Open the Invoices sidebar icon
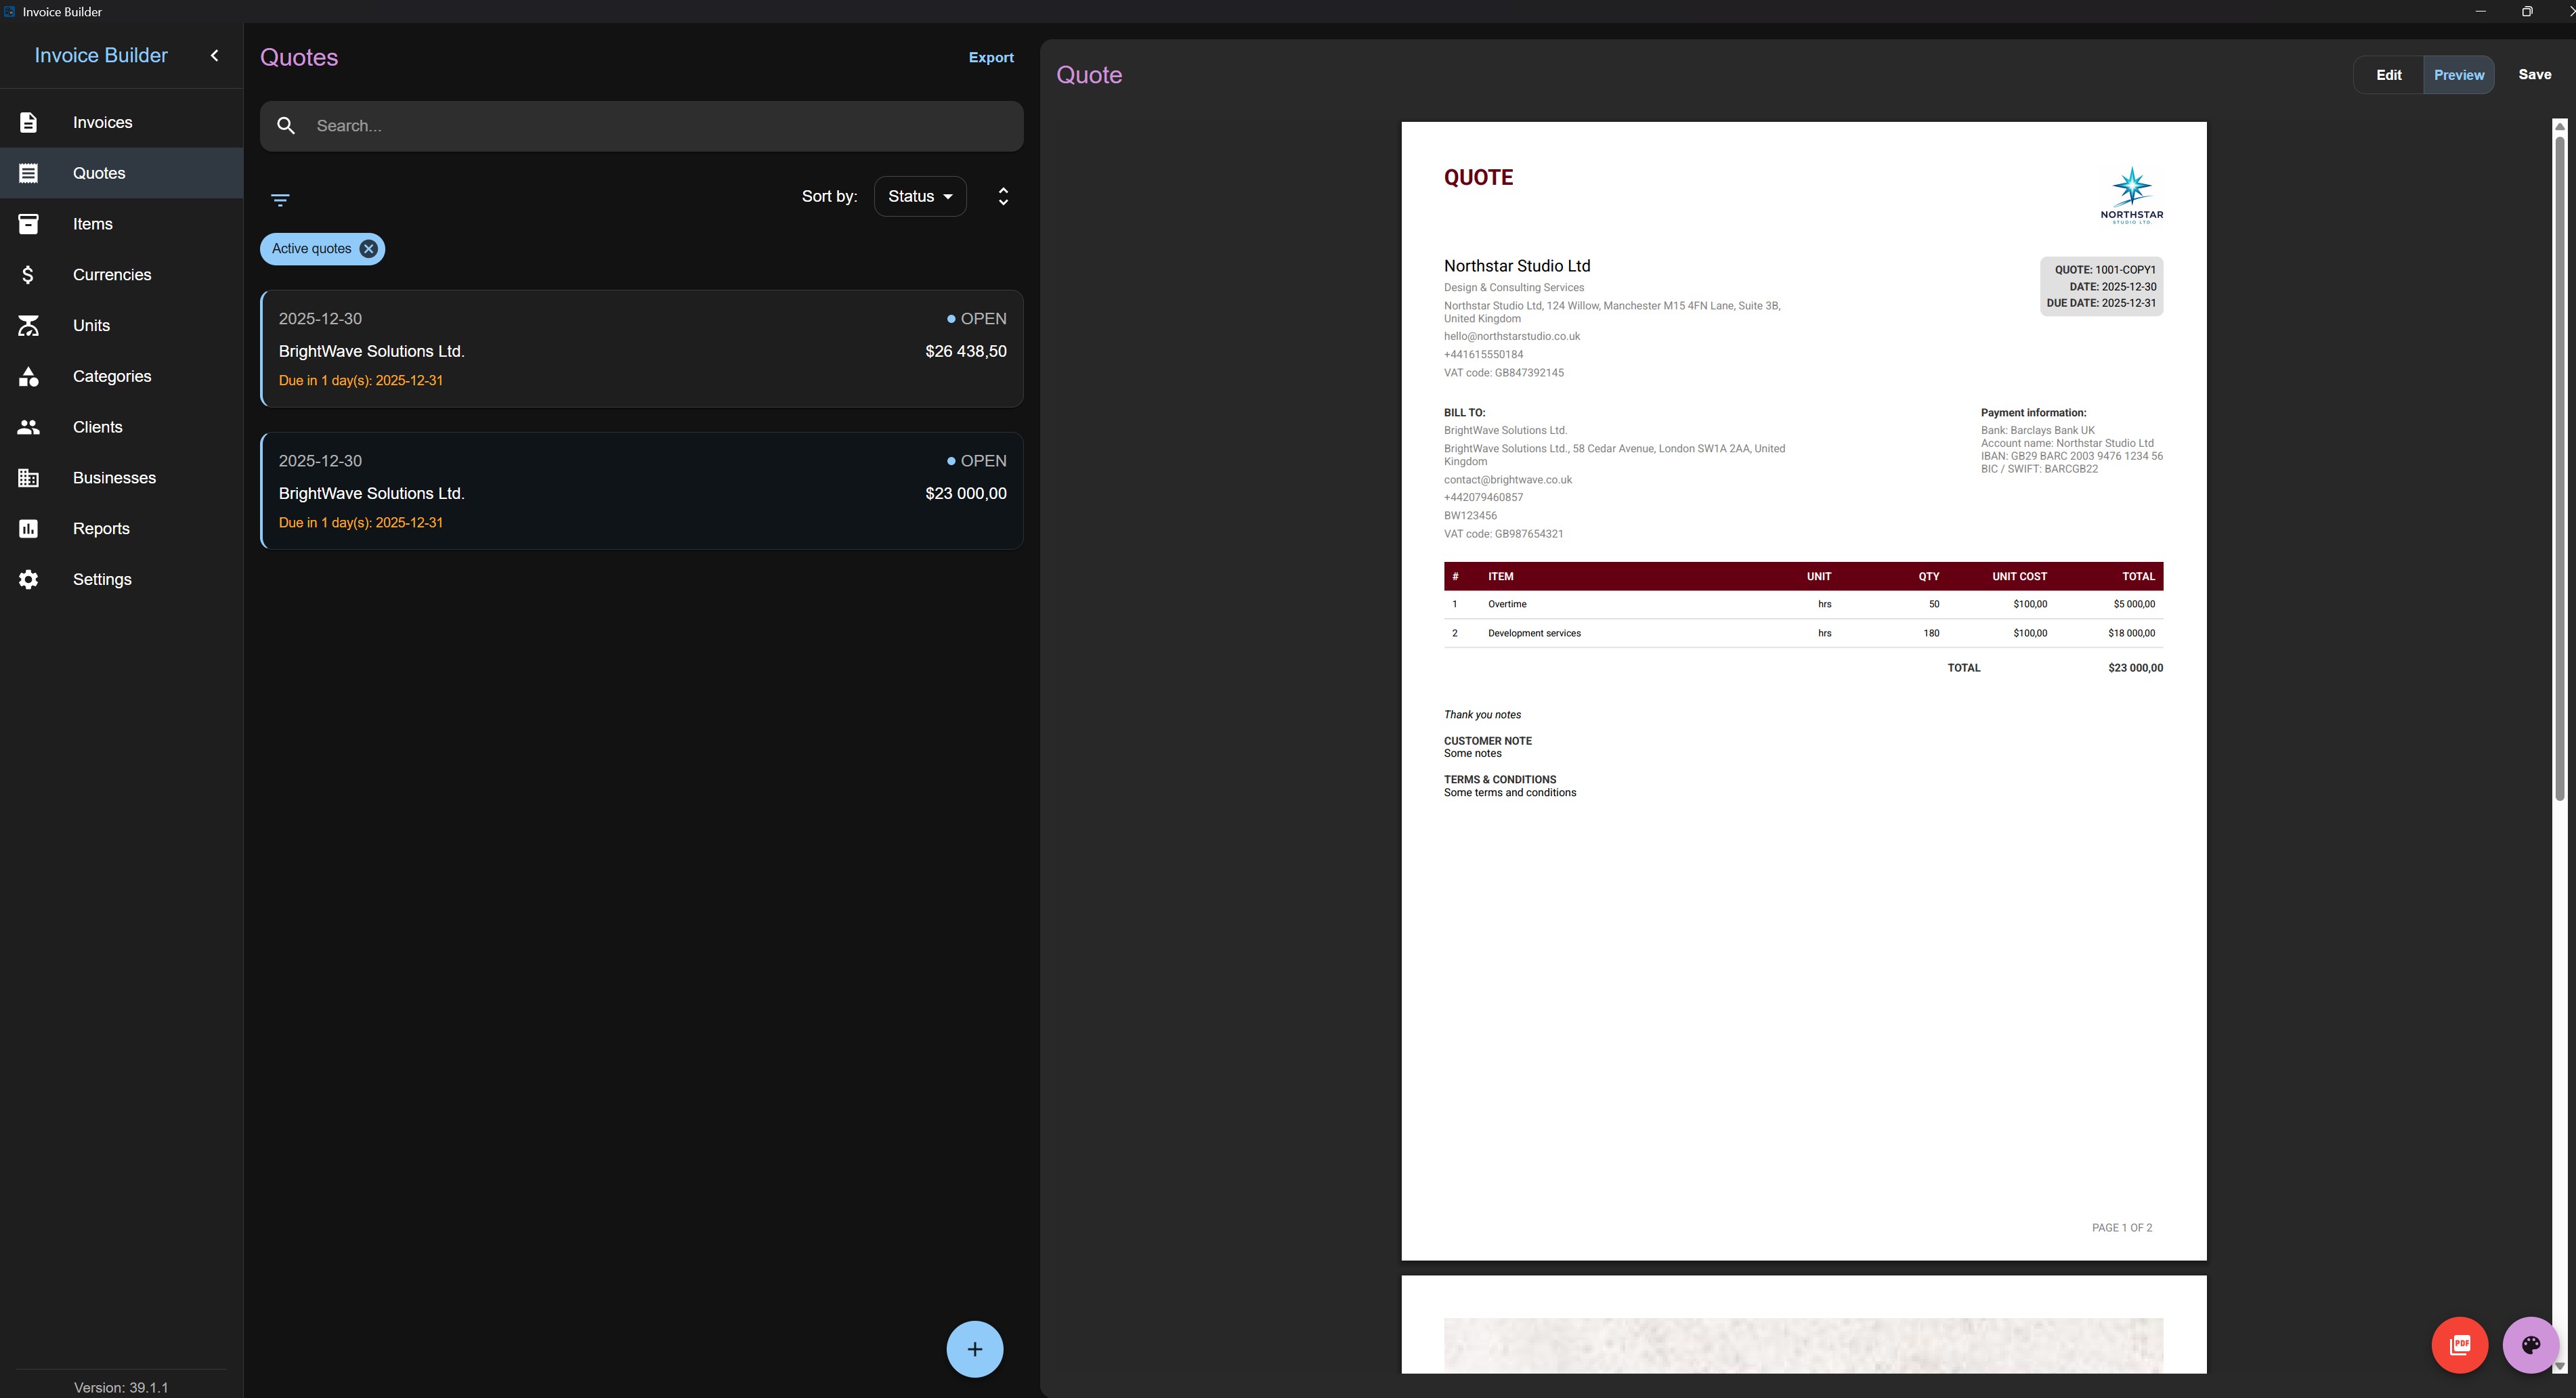 [x=28, y=122]
